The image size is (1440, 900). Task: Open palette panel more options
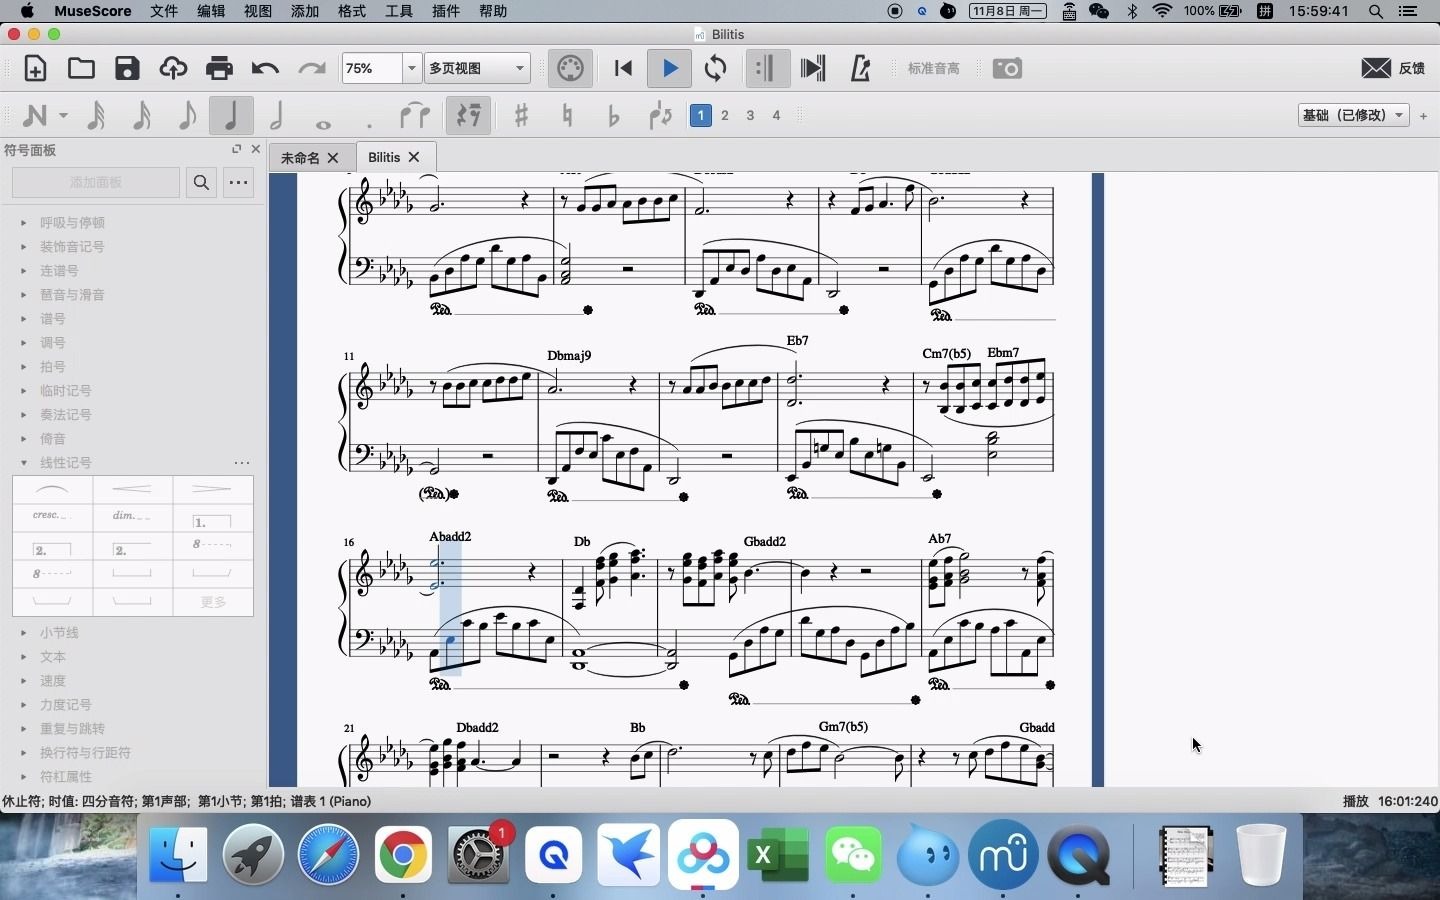[238, 182]
